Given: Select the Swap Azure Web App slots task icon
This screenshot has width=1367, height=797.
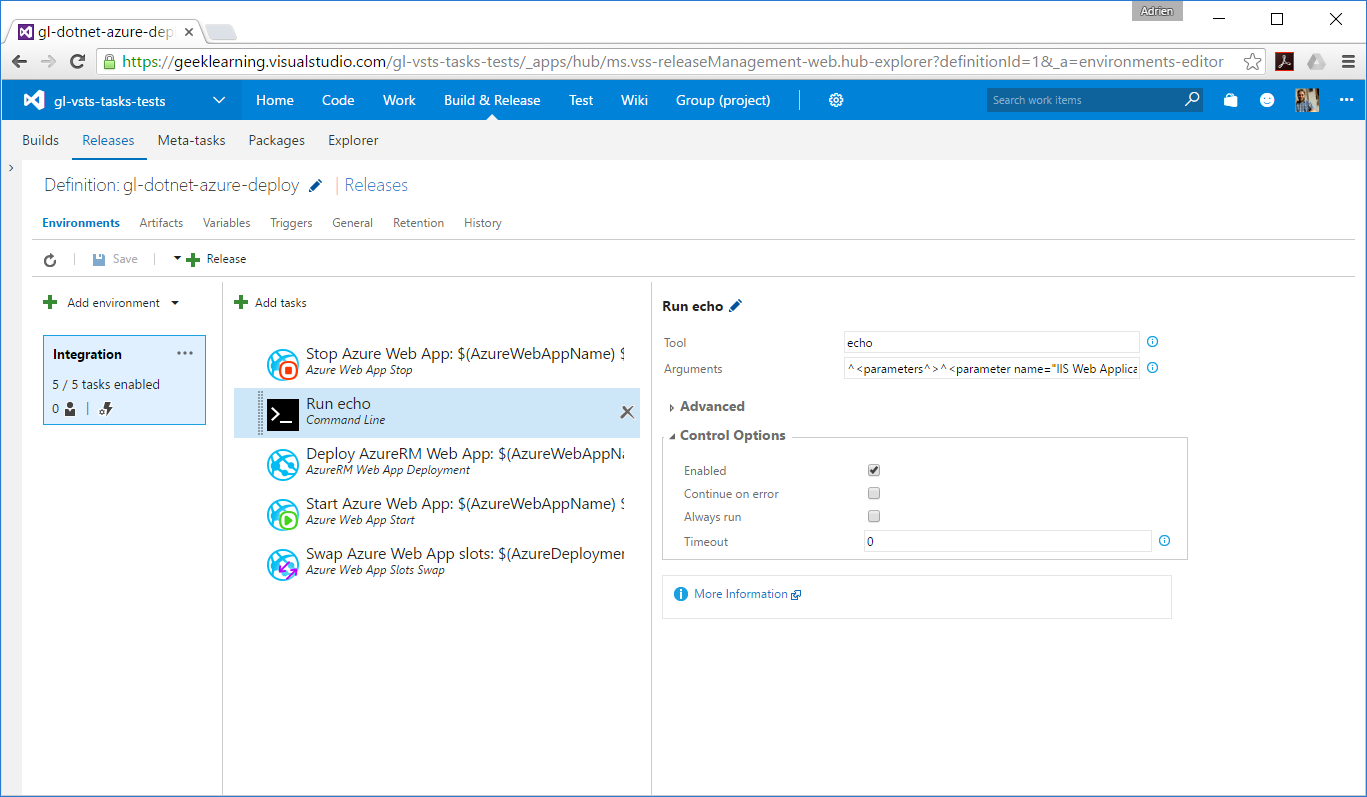Looking at the screenshot, I should point(283,564).
